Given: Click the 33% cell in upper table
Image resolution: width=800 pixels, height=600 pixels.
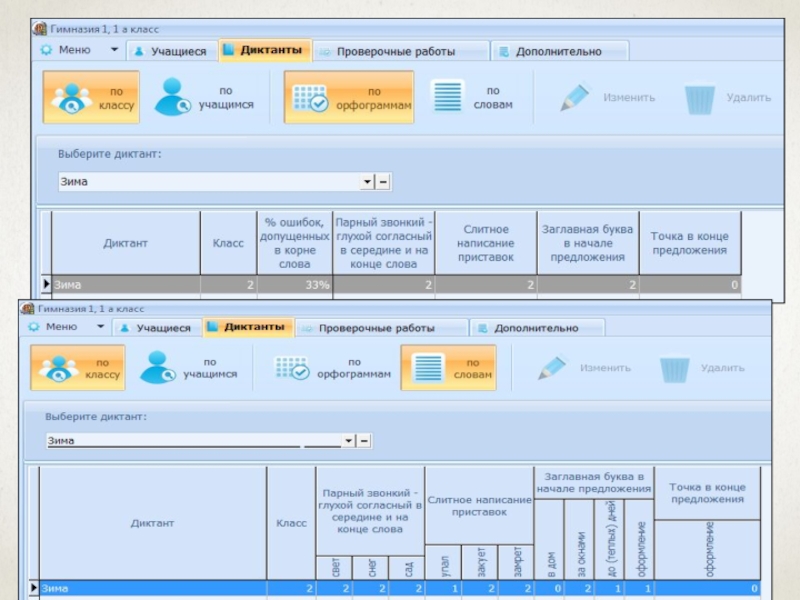Looking at the screenshot, I should (x=294, y=285).
